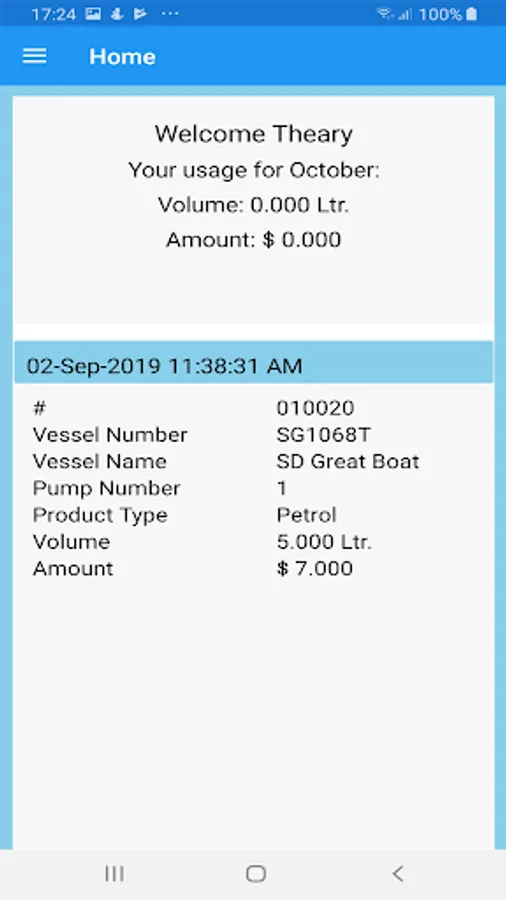Tap the $ 7.000 amount value
506x900 pixels.
click(314, 568)
